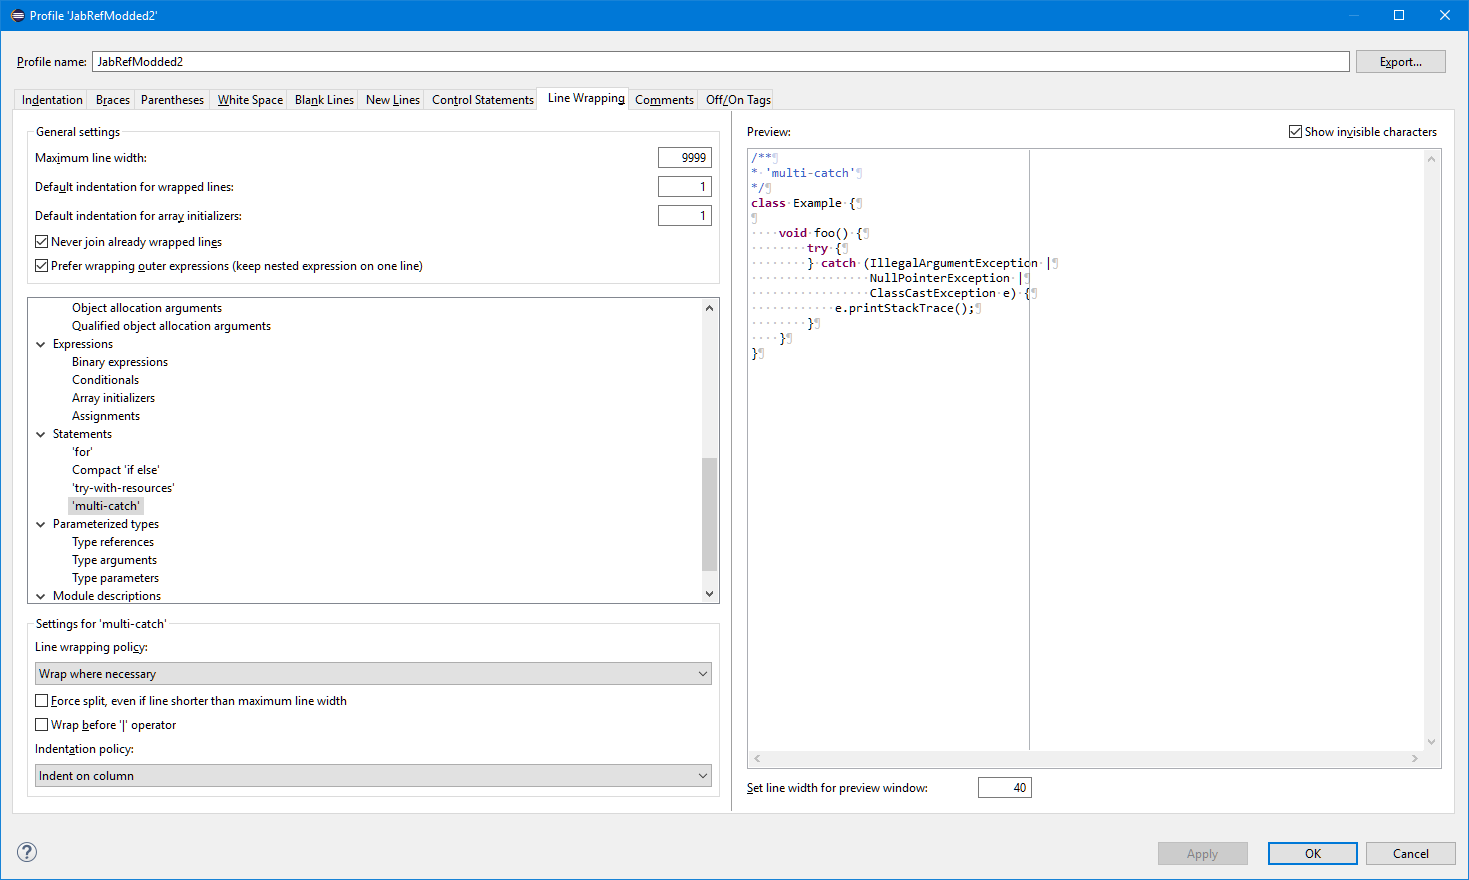This screenshot has width=1469, height=880.
Task: Click the Eclipse icon in title bar
Action: (x=17, y=15)
